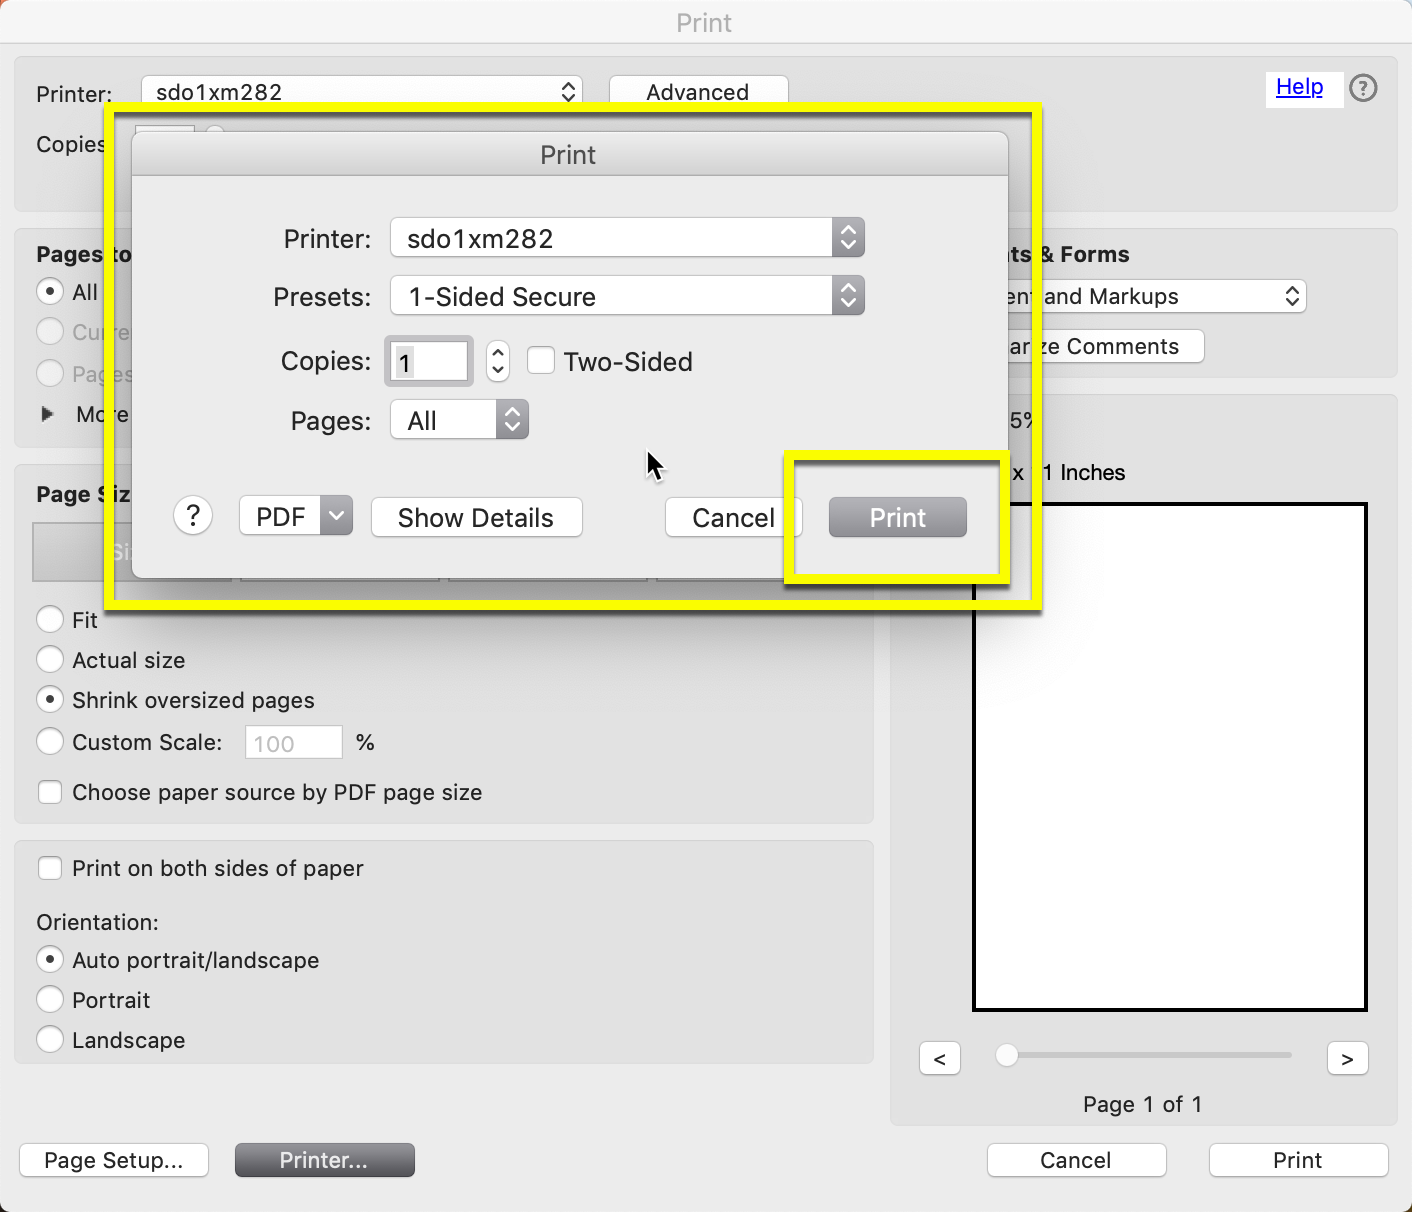Click the next page arrow below preview
The width and height of the screenshot is (1412, 1212).
point(1347,1058)
